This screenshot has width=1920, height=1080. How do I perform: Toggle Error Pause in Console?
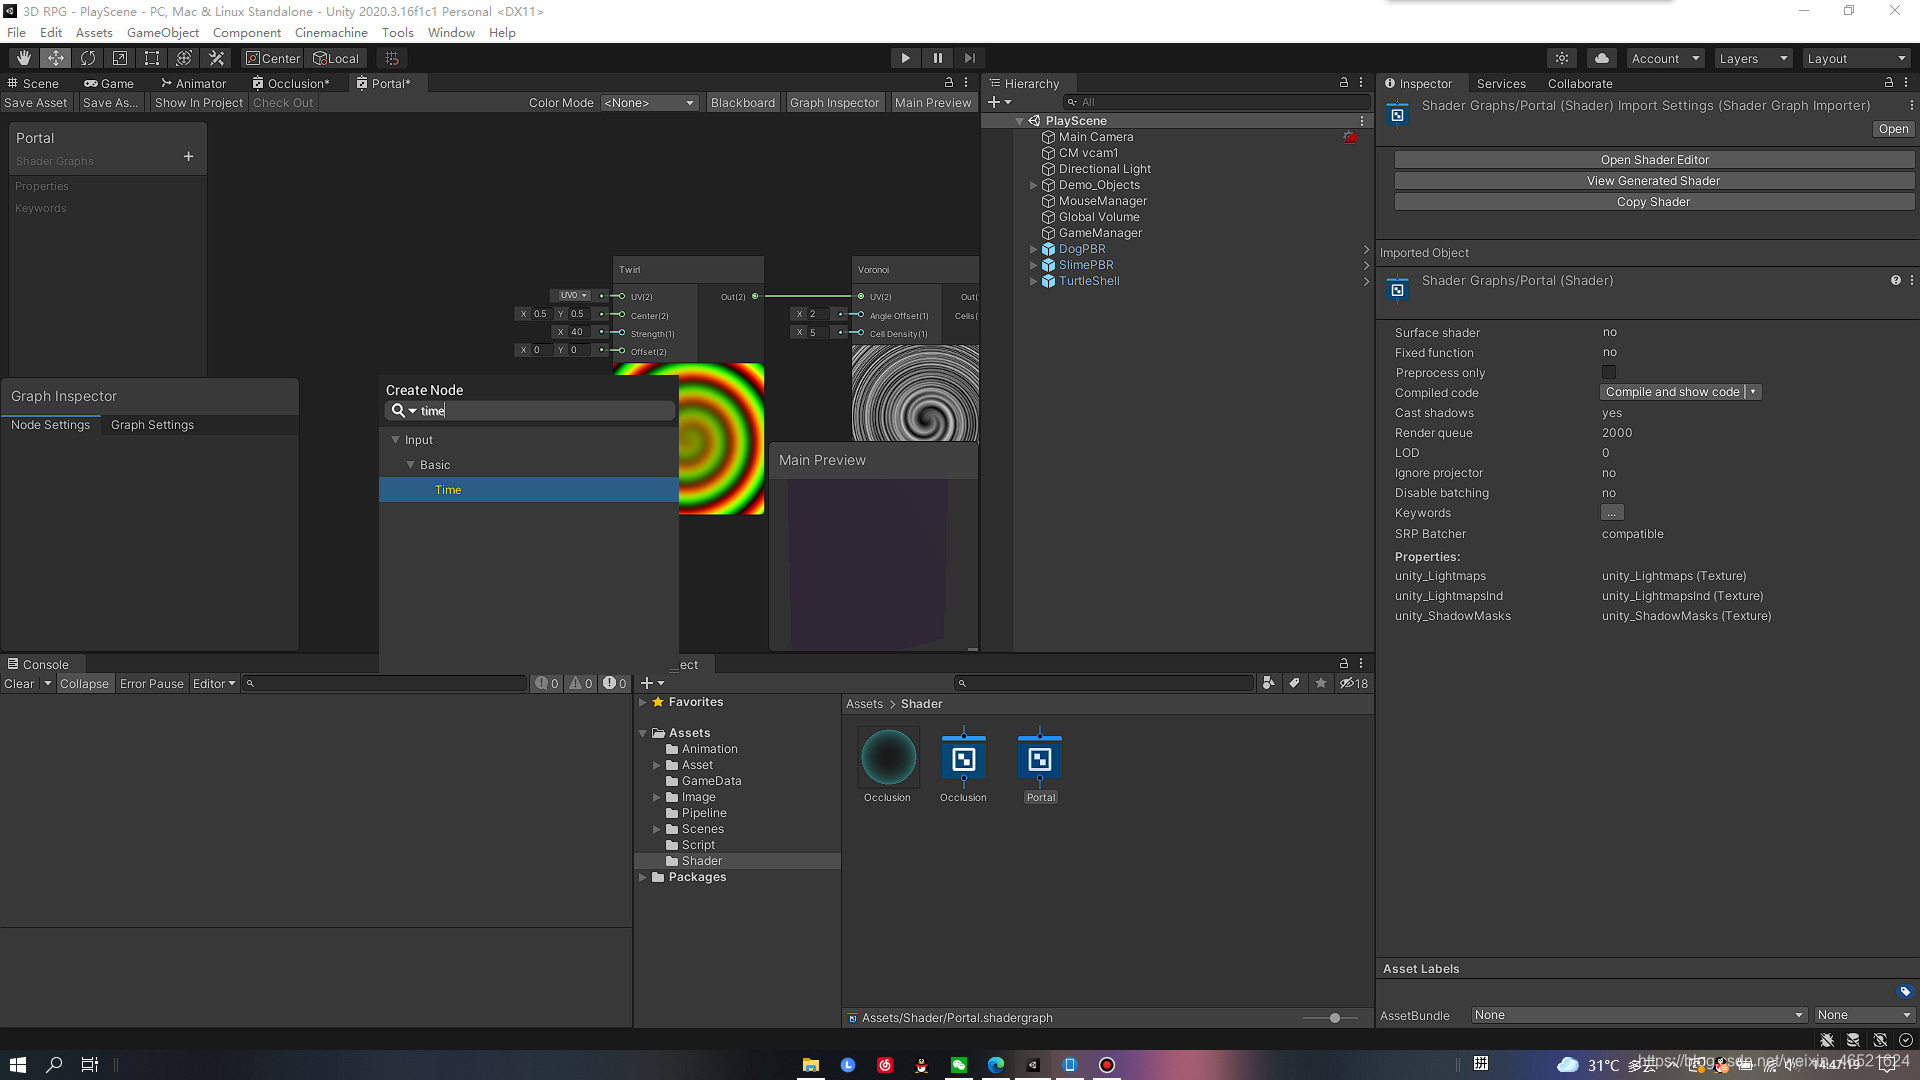[x=151, y=684]
